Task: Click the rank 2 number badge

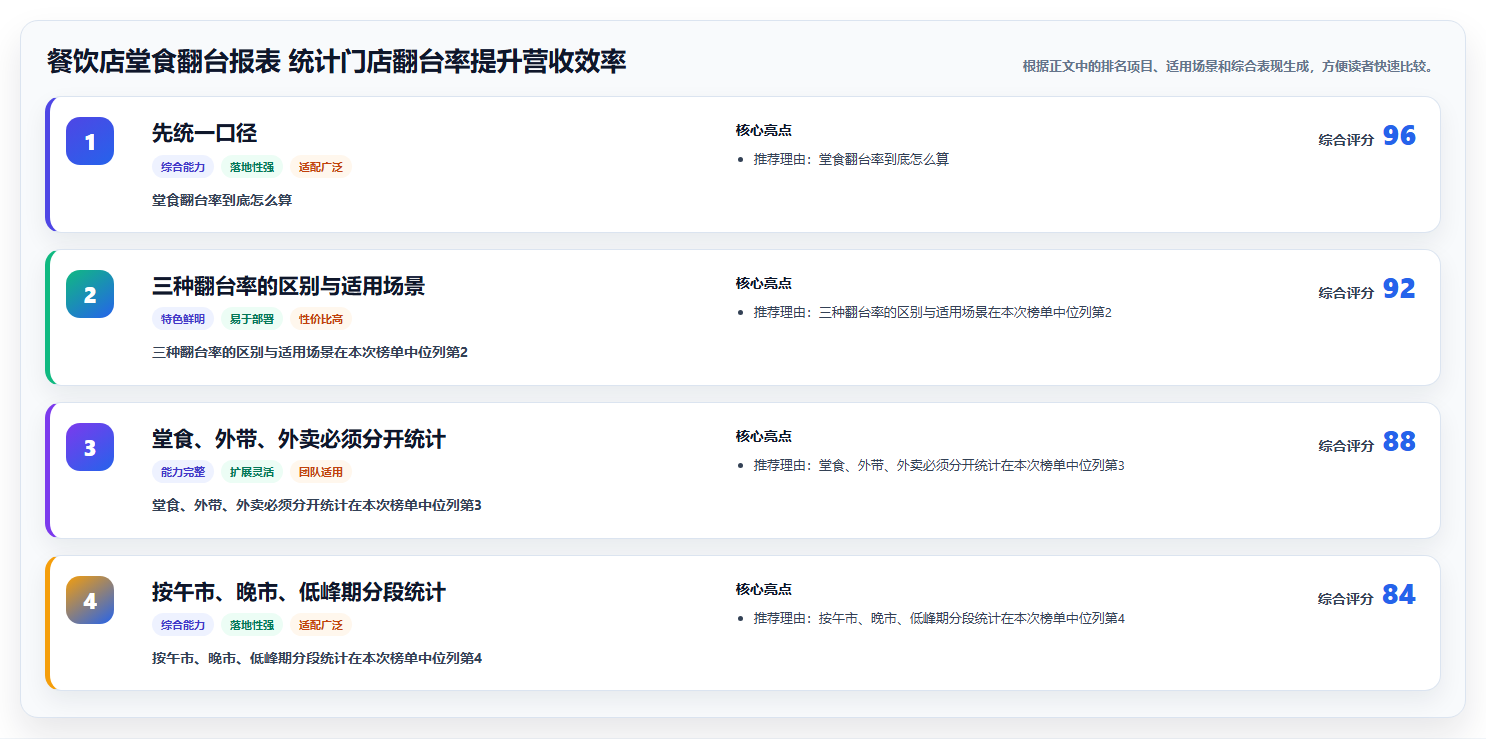Action: [90, 294]
